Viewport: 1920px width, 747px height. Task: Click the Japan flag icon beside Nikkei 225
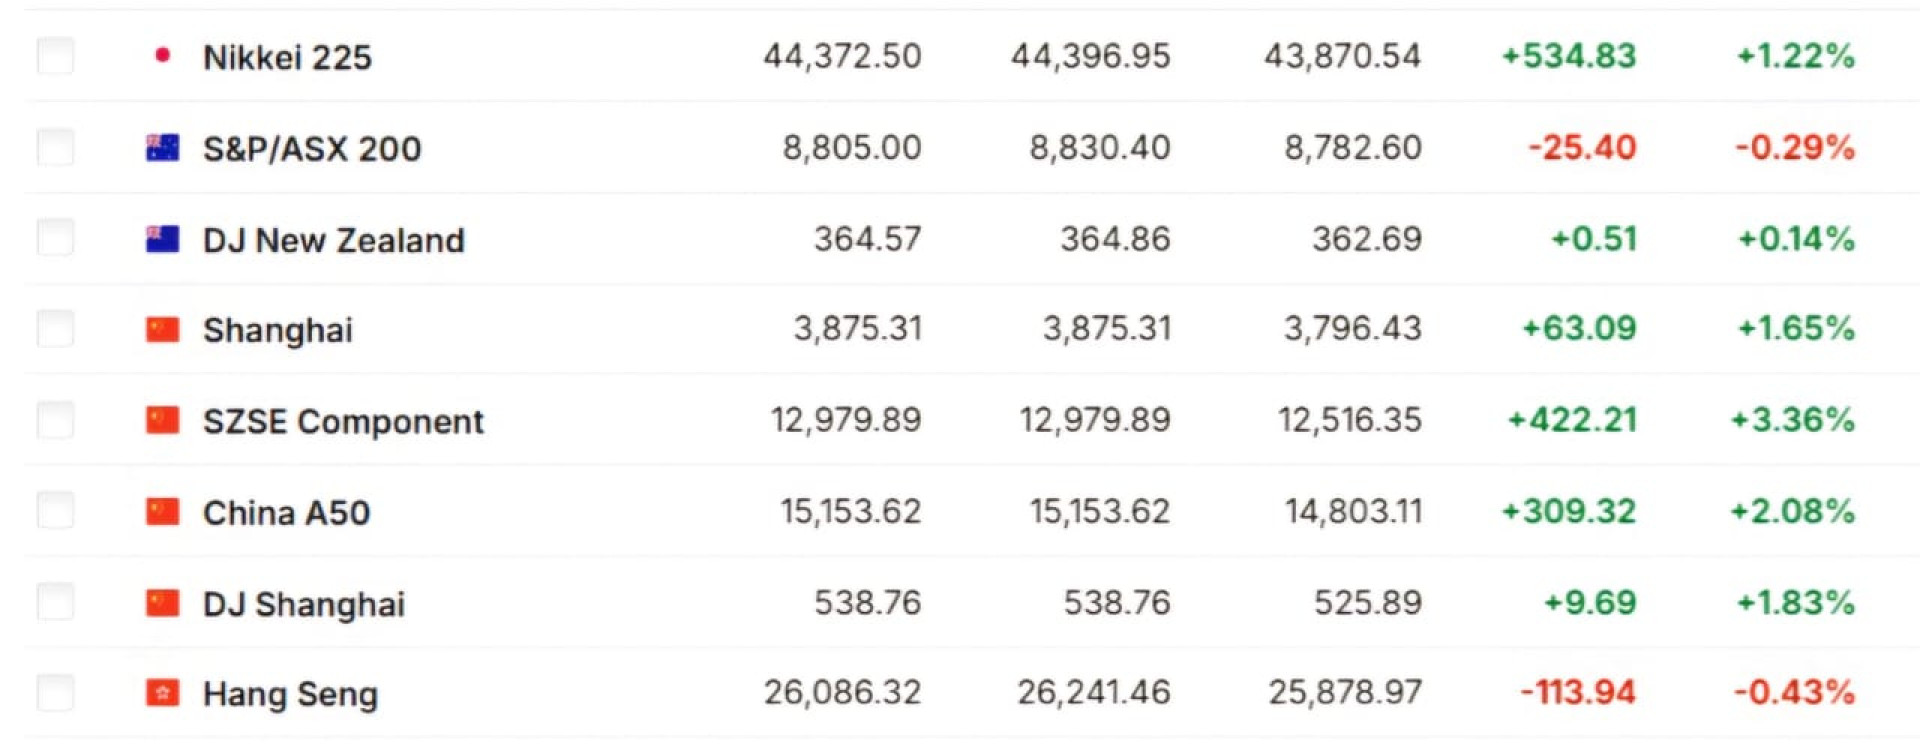pos(162,56)
